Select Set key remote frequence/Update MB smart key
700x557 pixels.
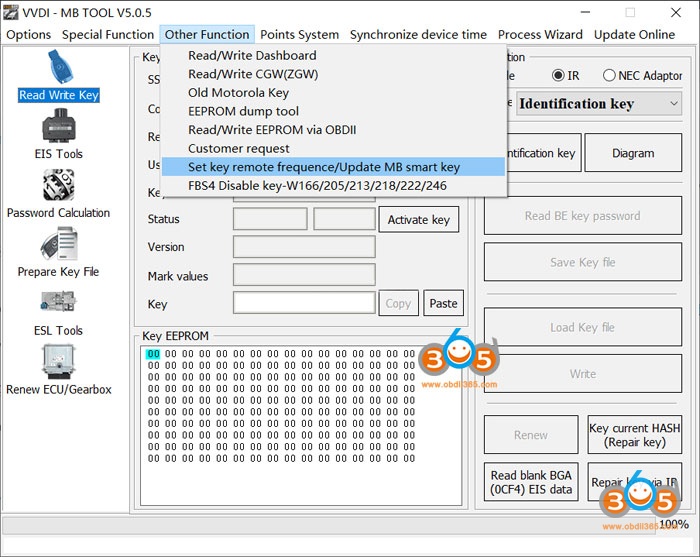click(x=333, y=167)
